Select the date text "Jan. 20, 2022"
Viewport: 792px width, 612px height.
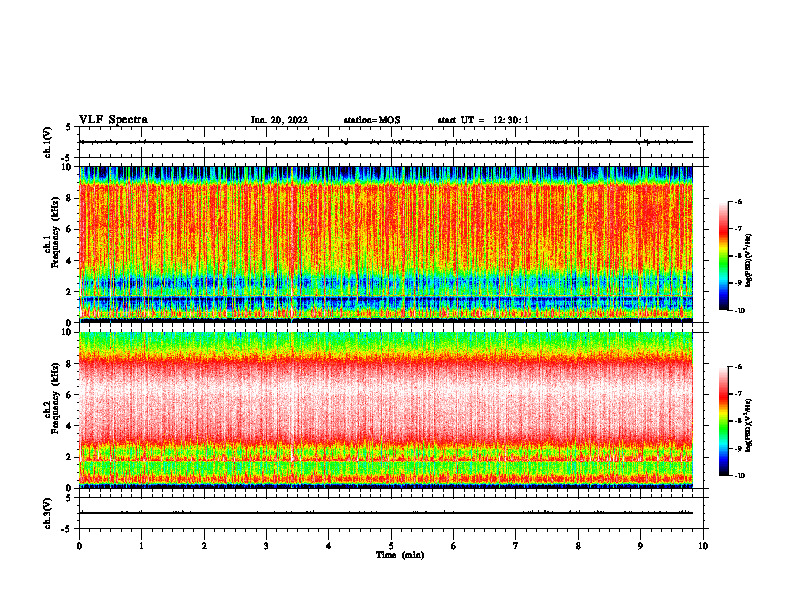point(279,120)
